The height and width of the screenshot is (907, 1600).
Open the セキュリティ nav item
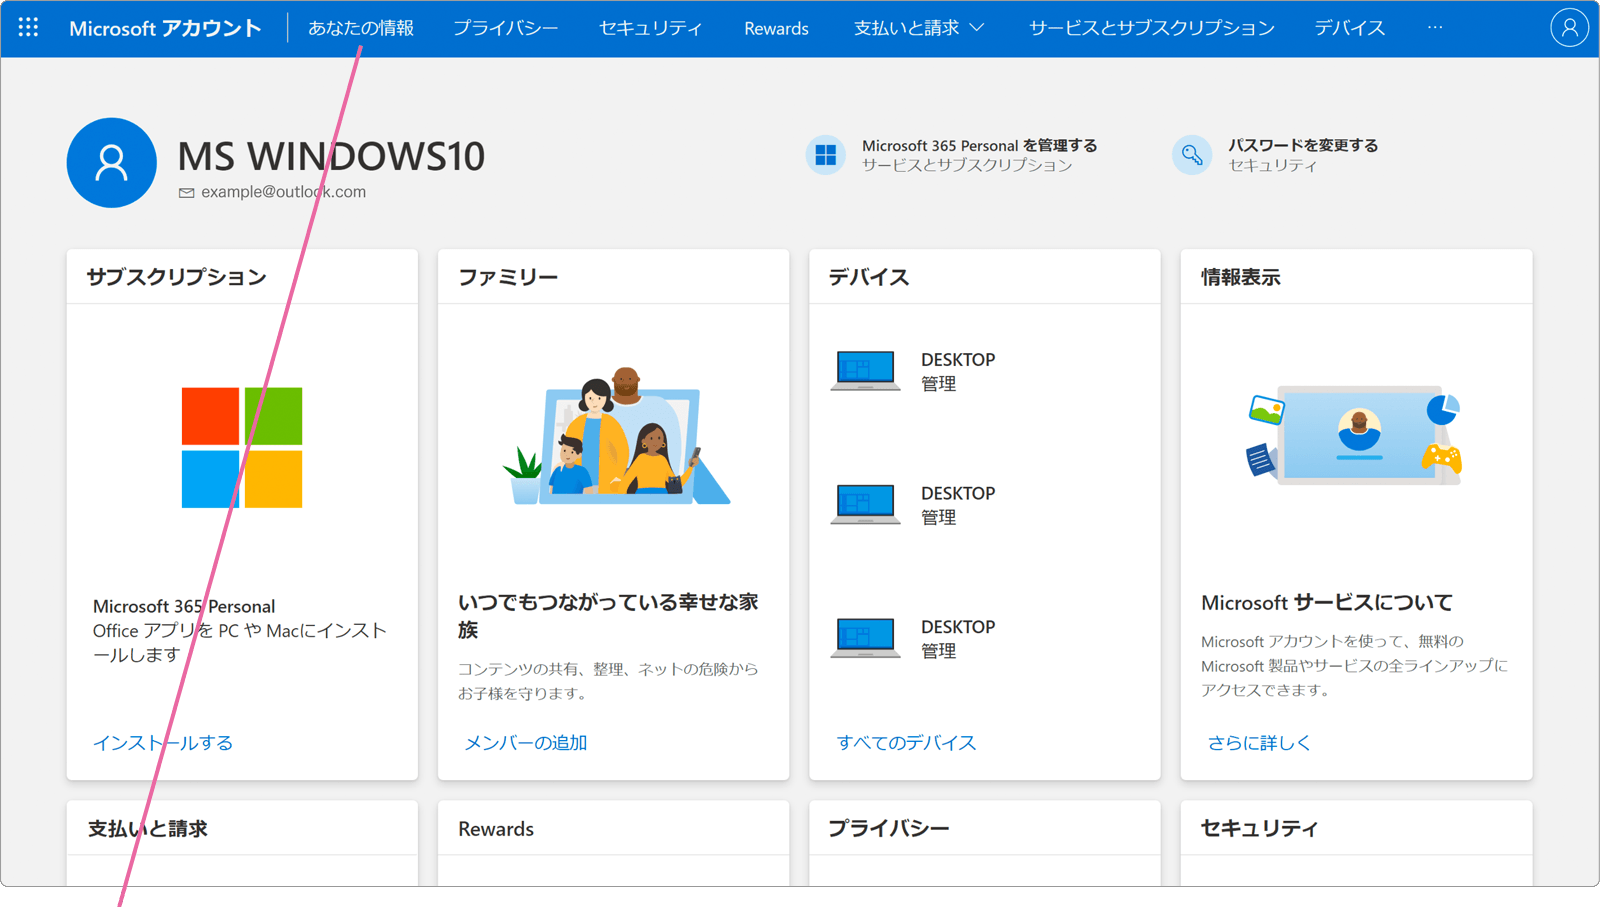651,28
